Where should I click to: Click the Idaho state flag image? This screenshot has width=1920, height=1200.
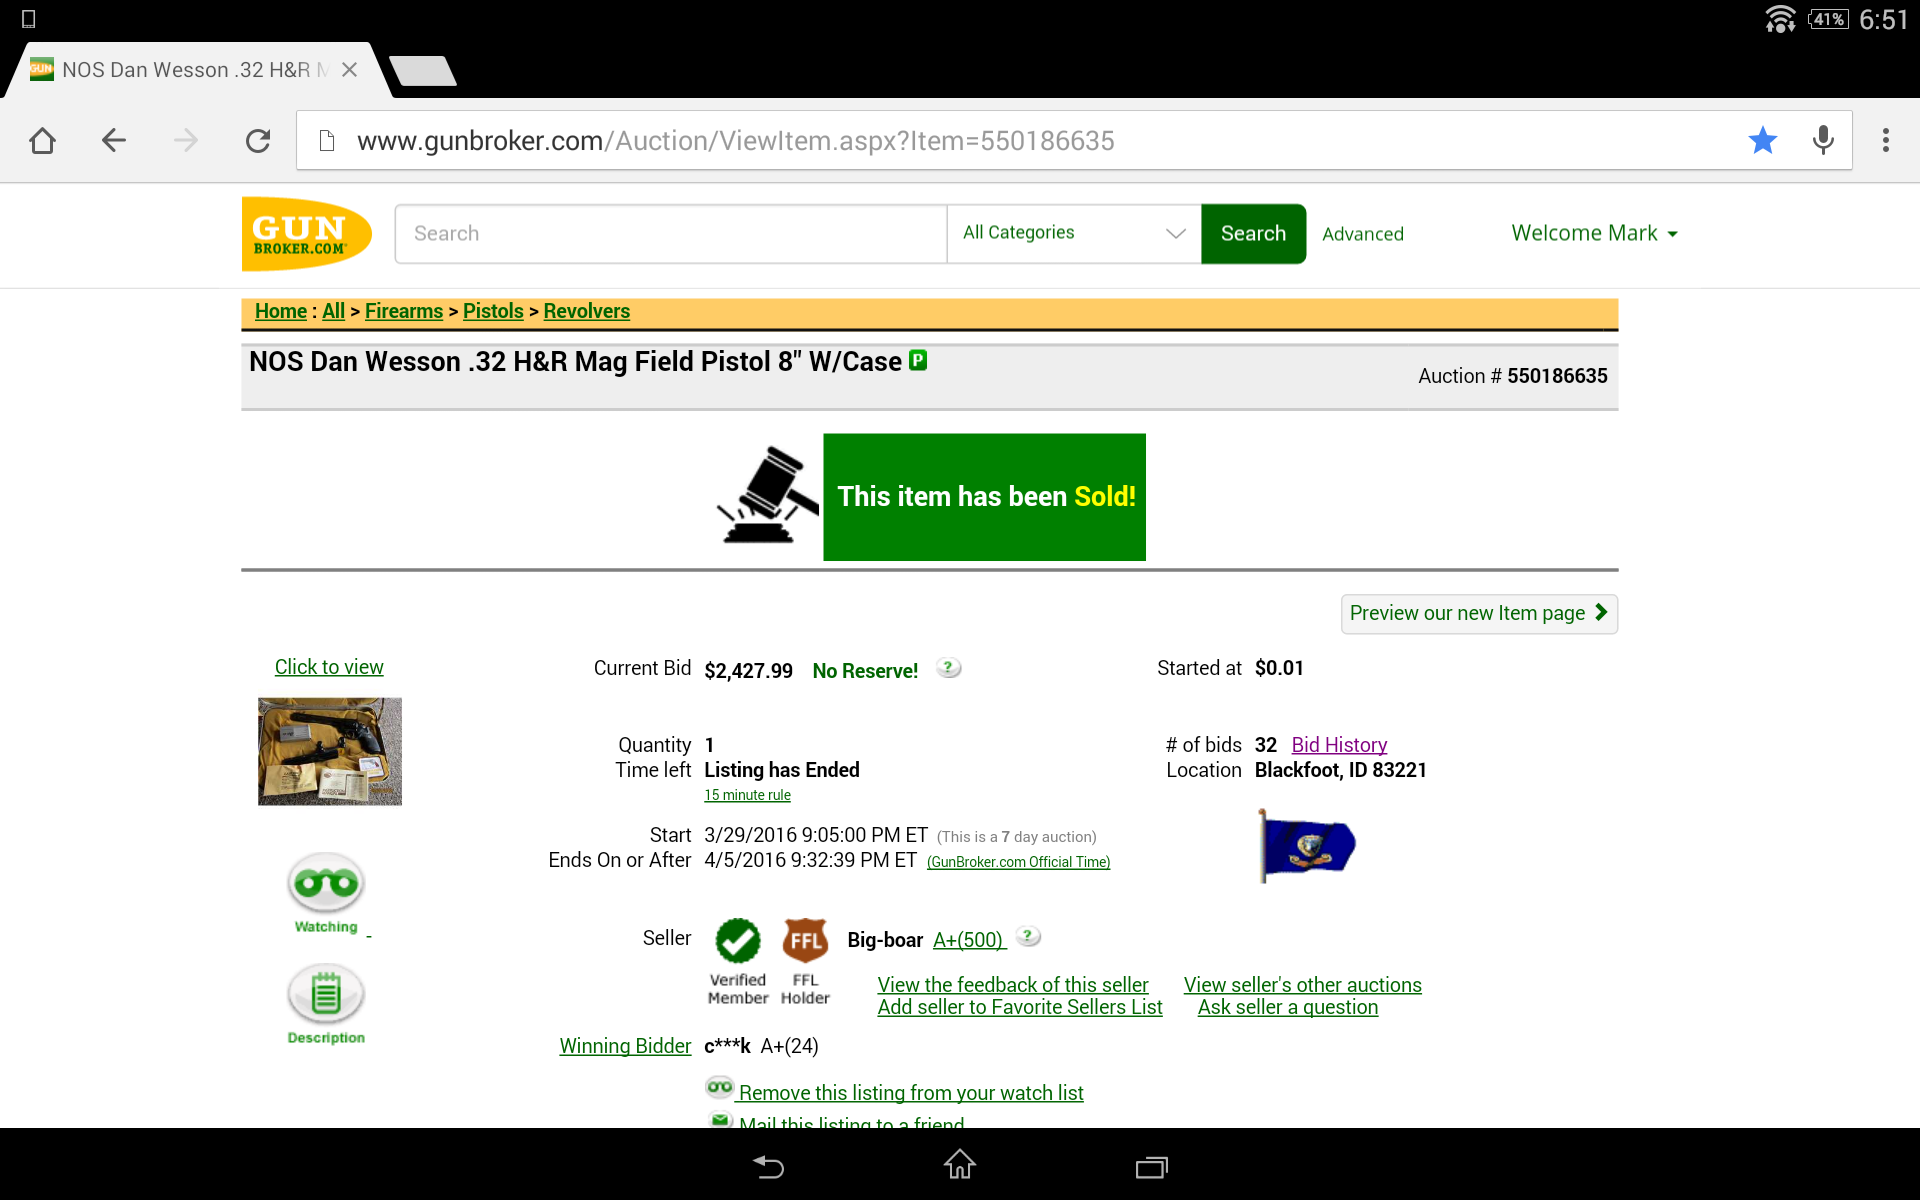click(1306, 846)
